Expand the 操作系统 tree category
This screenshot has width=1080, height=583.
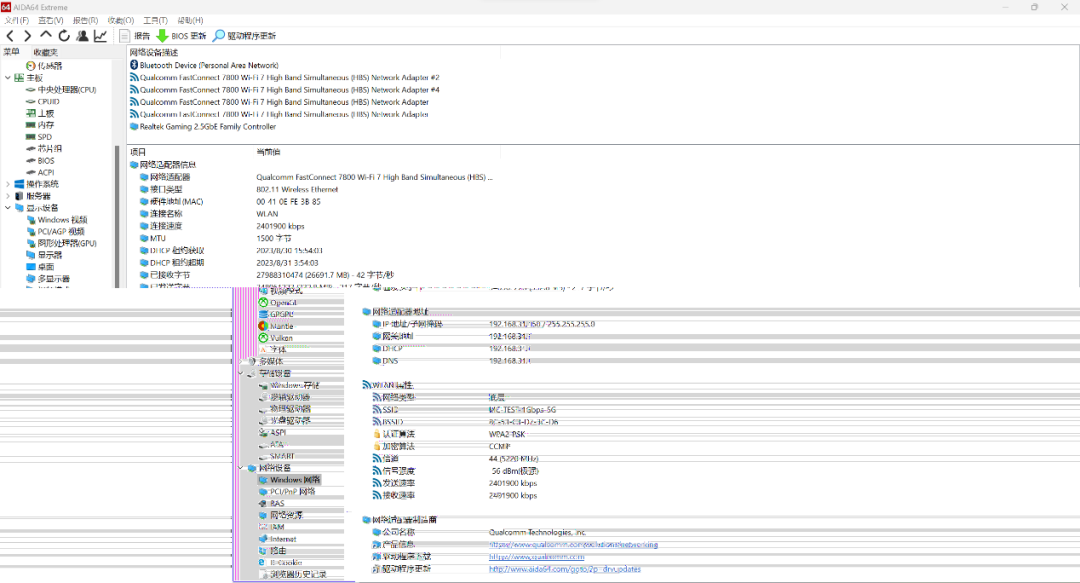tap(8, 184)
